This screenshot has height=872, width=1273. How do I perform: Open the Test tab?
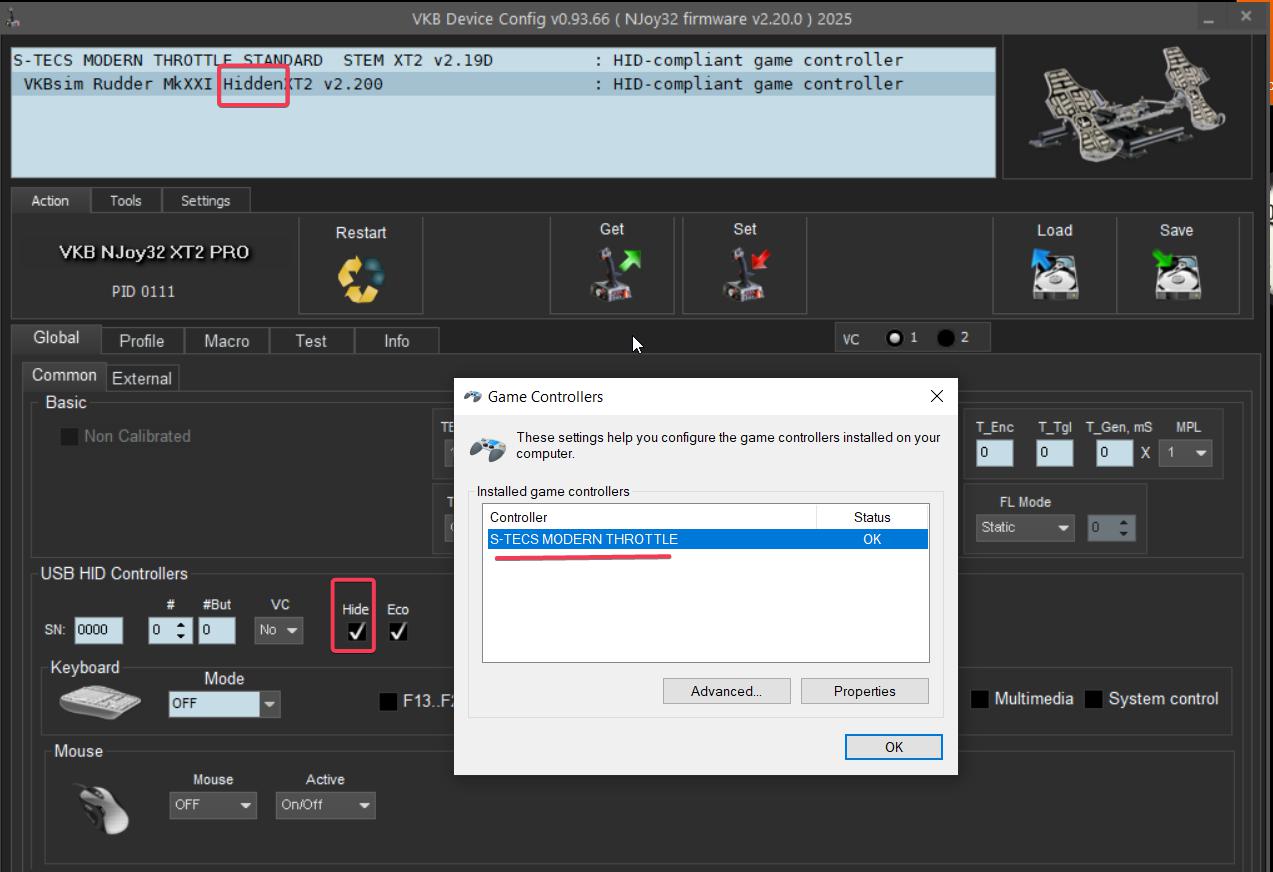point(311,341)
